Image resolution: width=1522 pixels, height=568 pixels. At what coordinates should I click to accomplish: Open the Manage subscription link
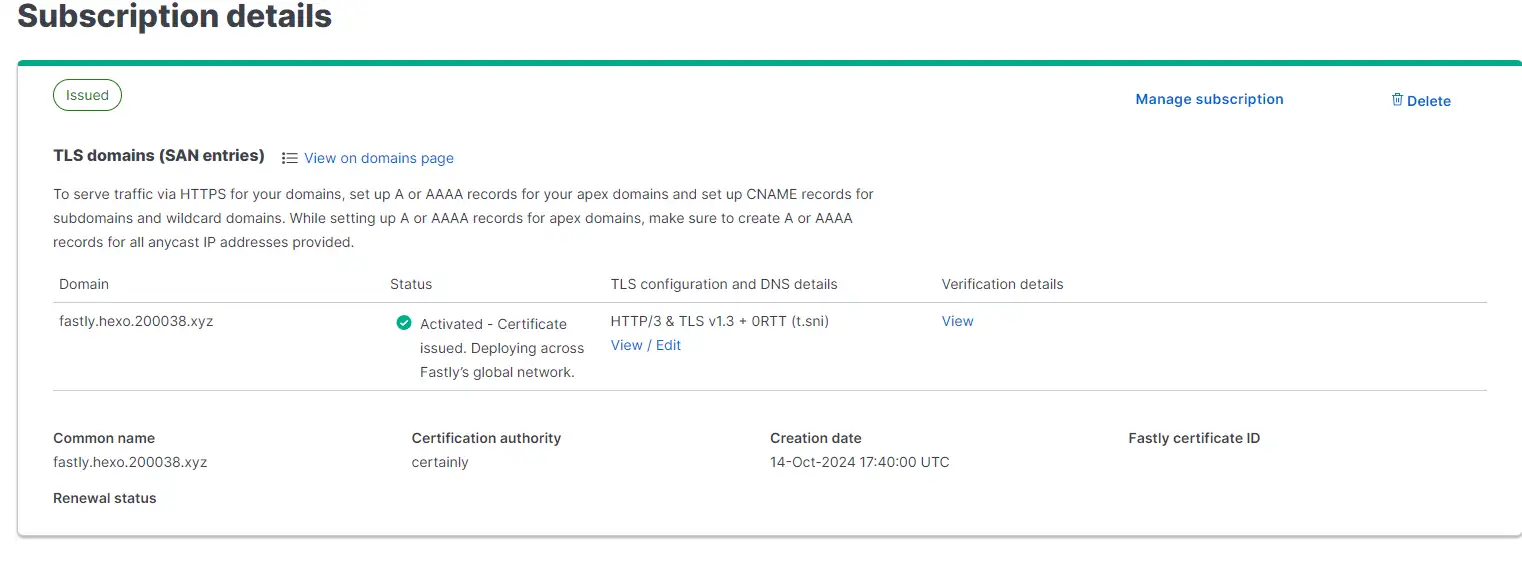pos(1209,99)
